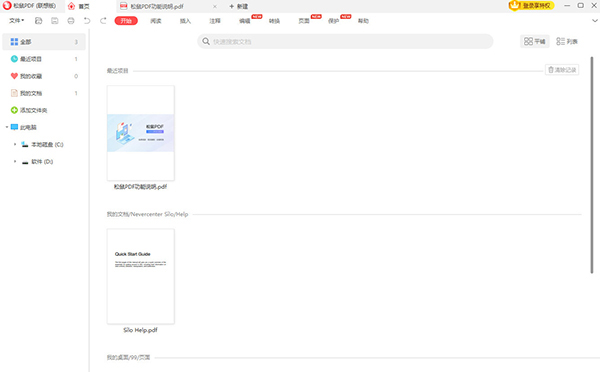
Task: Click the quick search document field
Action: click(x=345, y=41)
